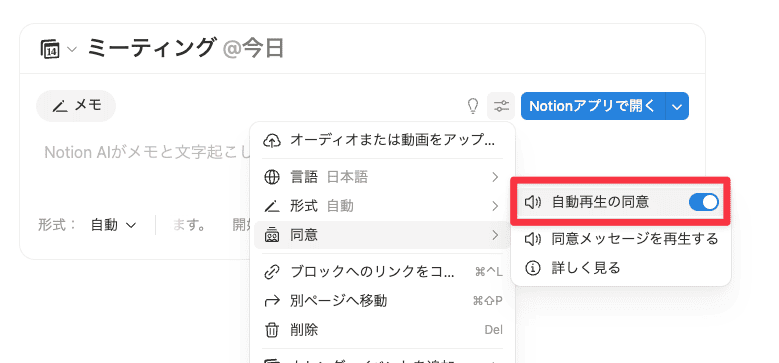Viewport: 779px width, 363px height.
Task: Click the Notion AIがメモと文字起こし placeholder text
Action: (148, 152)
